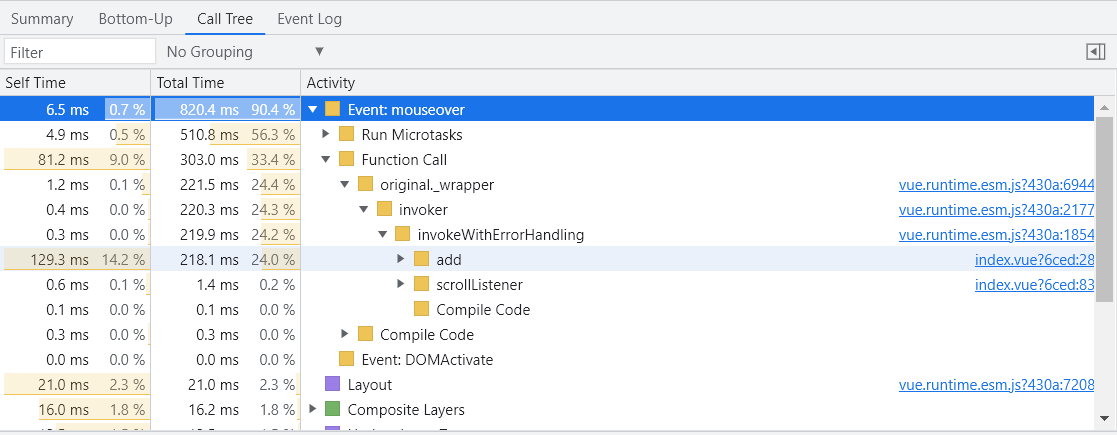Click the green Composite Layers category square
The height and width of the screenshot is (435, 1117).
333,410
